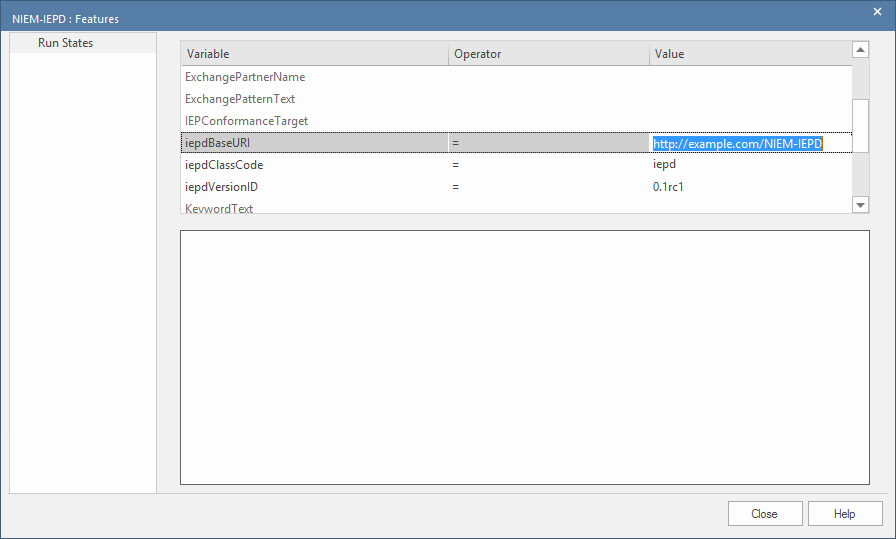The height and width of the screenshot is (539, 896).
Task: Select the ExchangePartnerName row
Action: point(245,77)
